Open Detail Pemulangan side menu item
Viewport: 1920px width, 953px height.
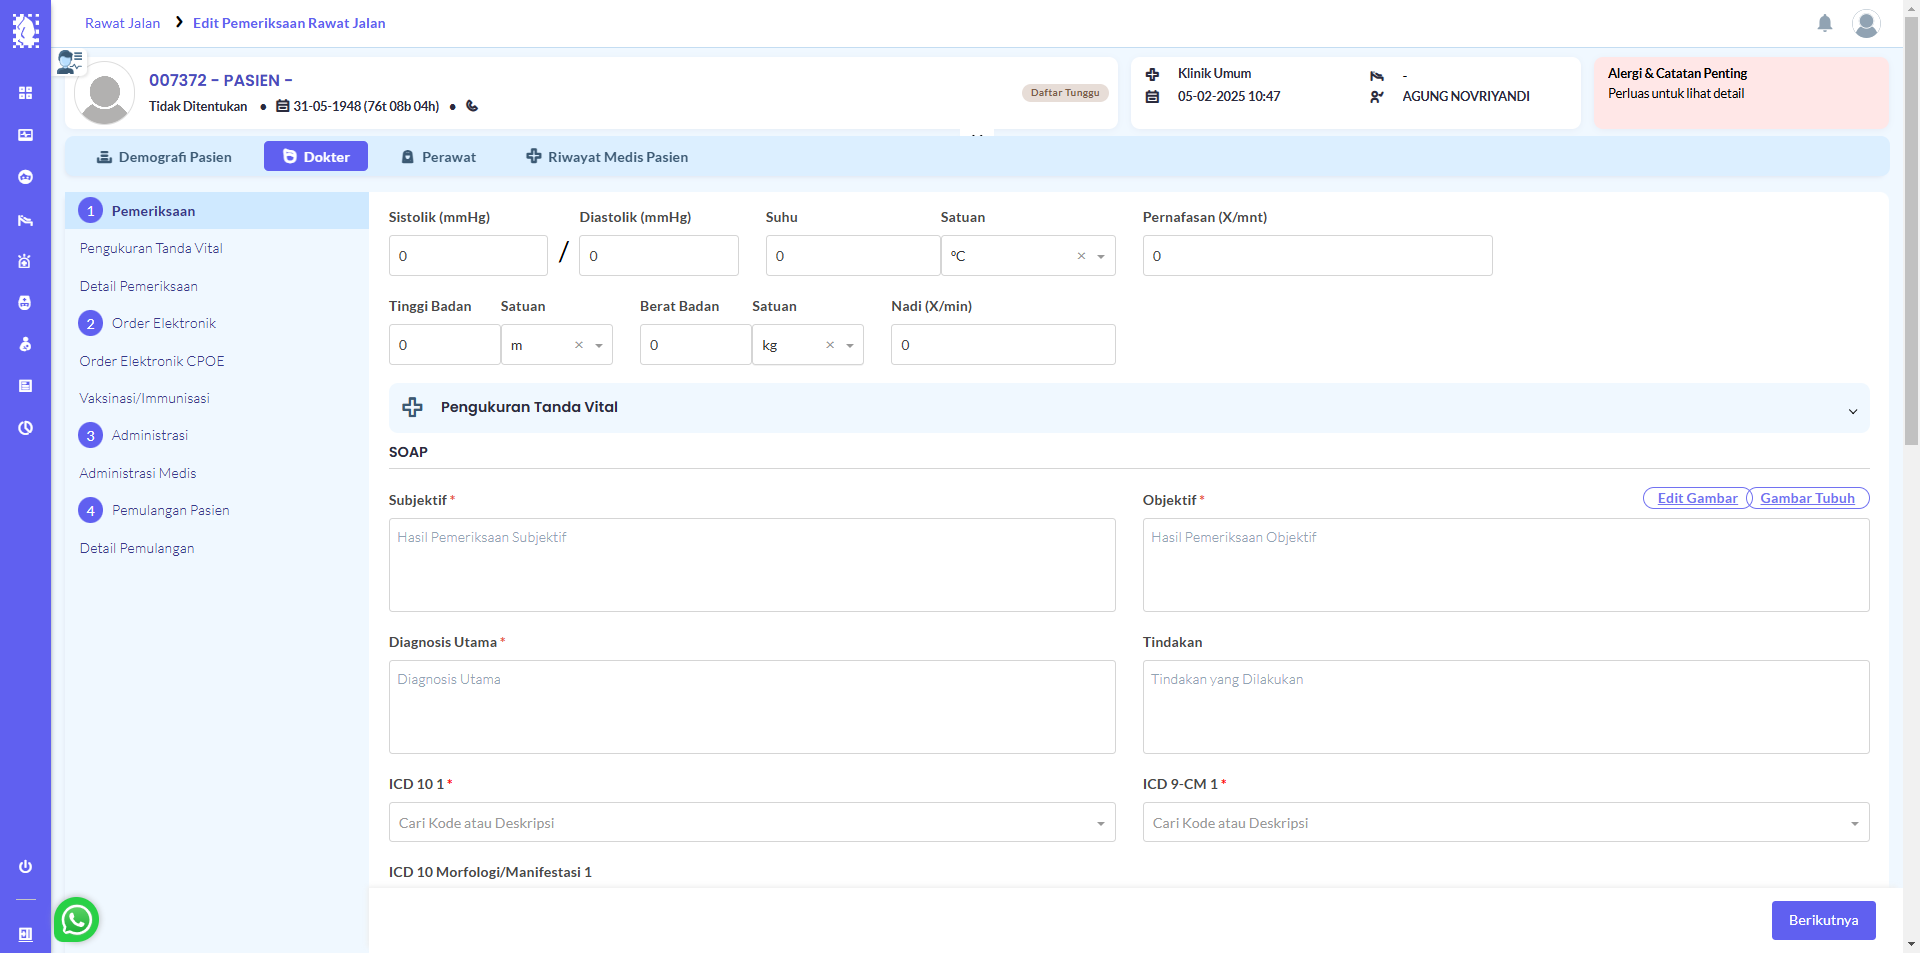coord(137,548)
